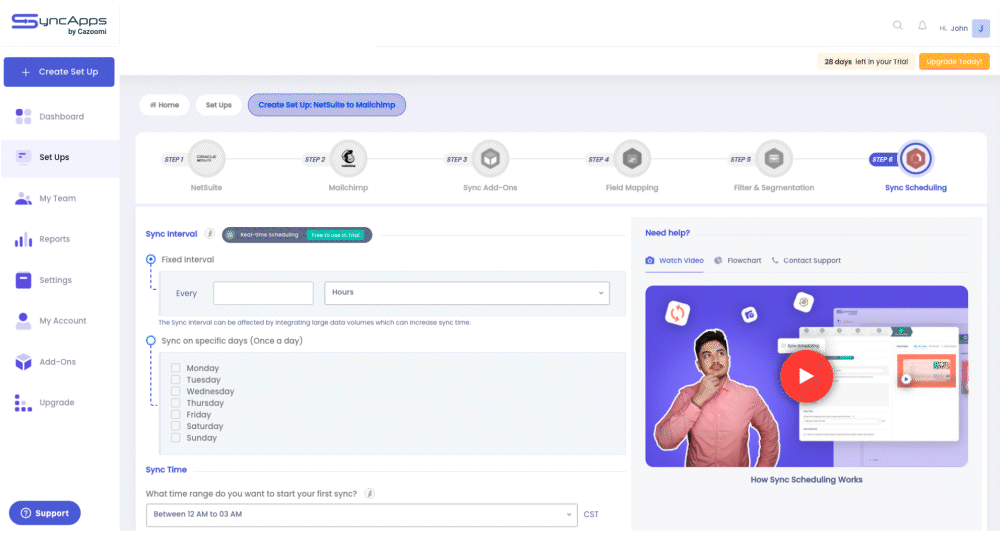This screenshot has width=1000, height=542.
Task: Click the Reports bar chart icon
Action: (24, 239)
